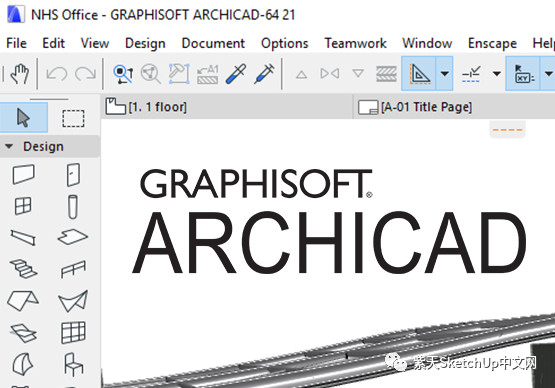This screenshot has height=388, width=555.
Task: Open the View menu
Action: 95,43
